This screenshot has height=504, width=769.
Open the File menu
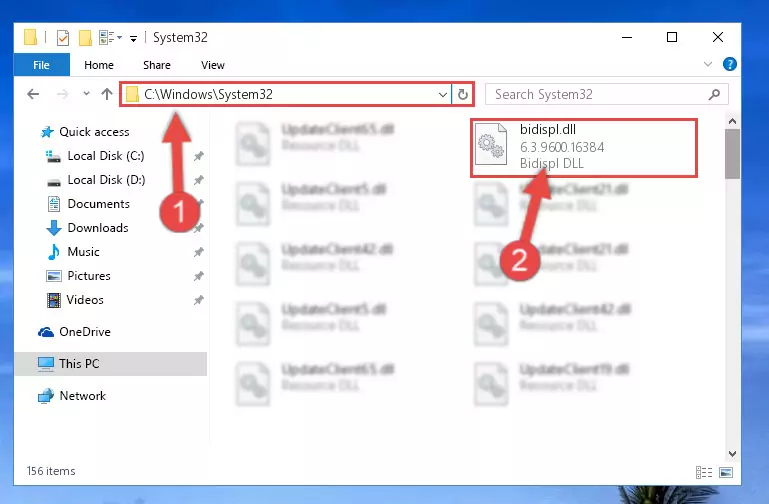coord(42,65)
